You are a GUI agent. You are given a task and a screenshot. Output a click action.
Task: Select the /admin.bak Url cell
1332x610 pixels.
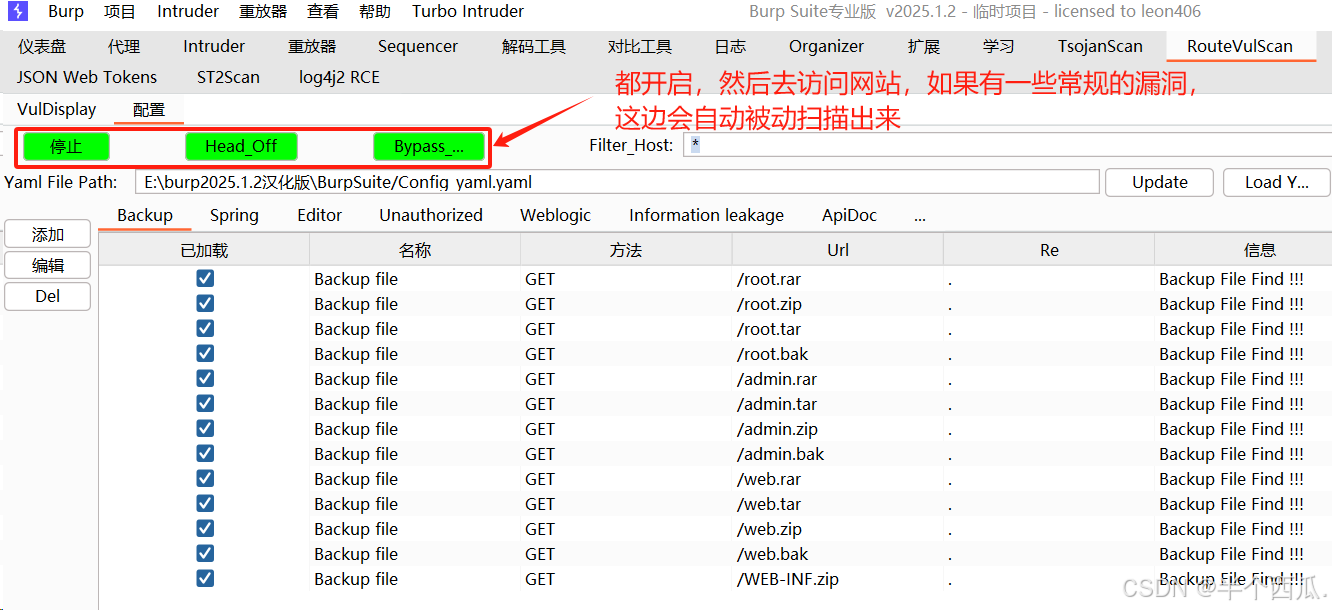838,454
